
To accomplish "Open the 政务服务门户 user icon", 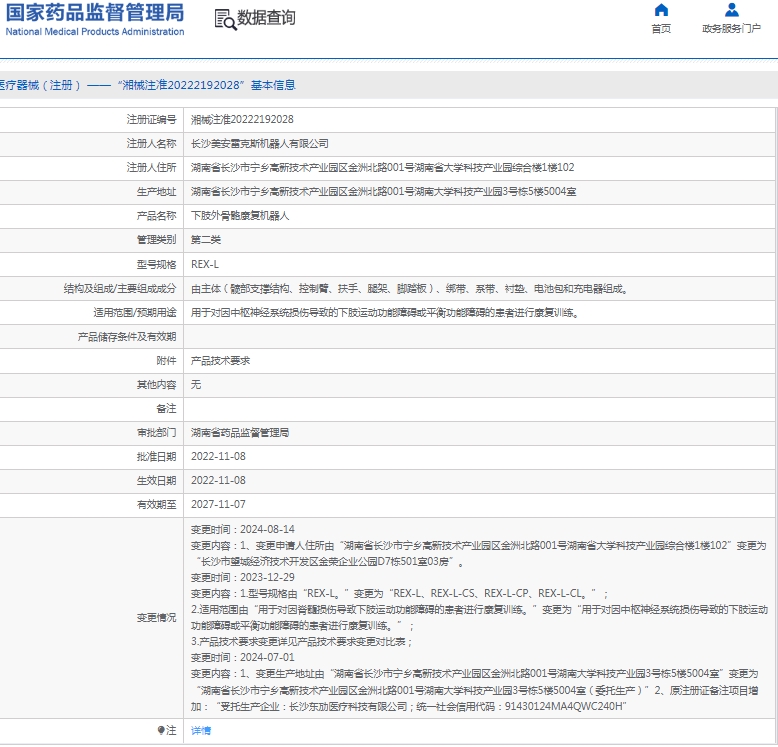I will (x=731, y=10).
